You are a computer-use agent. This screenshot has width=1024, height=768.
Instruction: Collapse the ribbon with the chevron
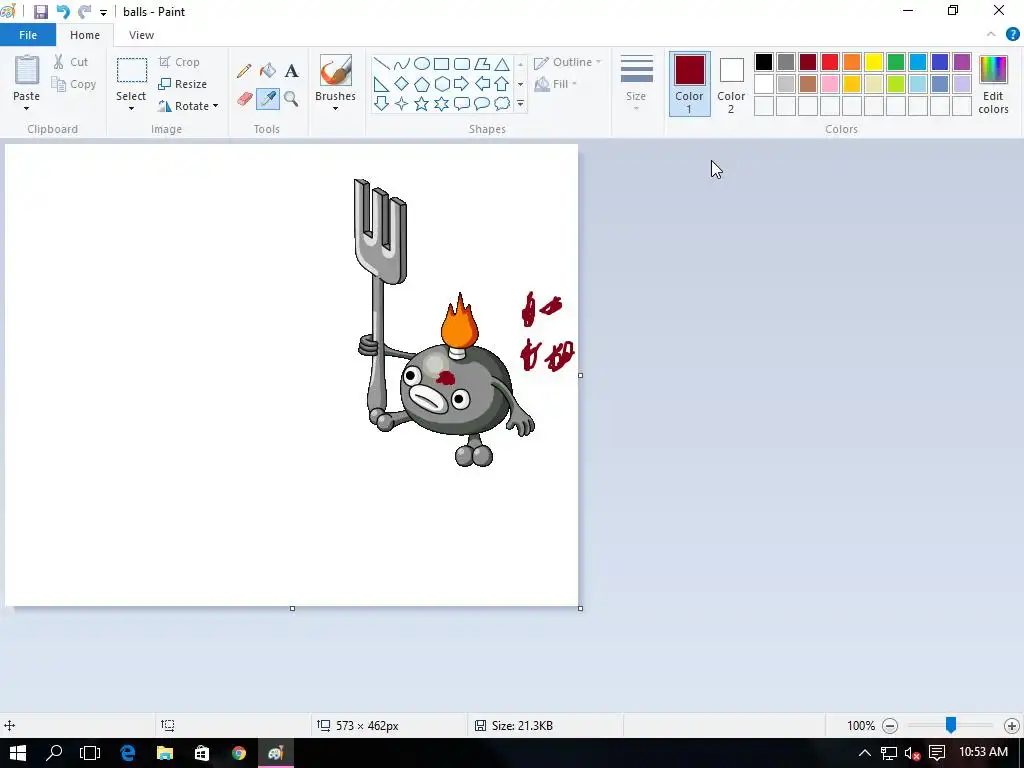(991, 35)
